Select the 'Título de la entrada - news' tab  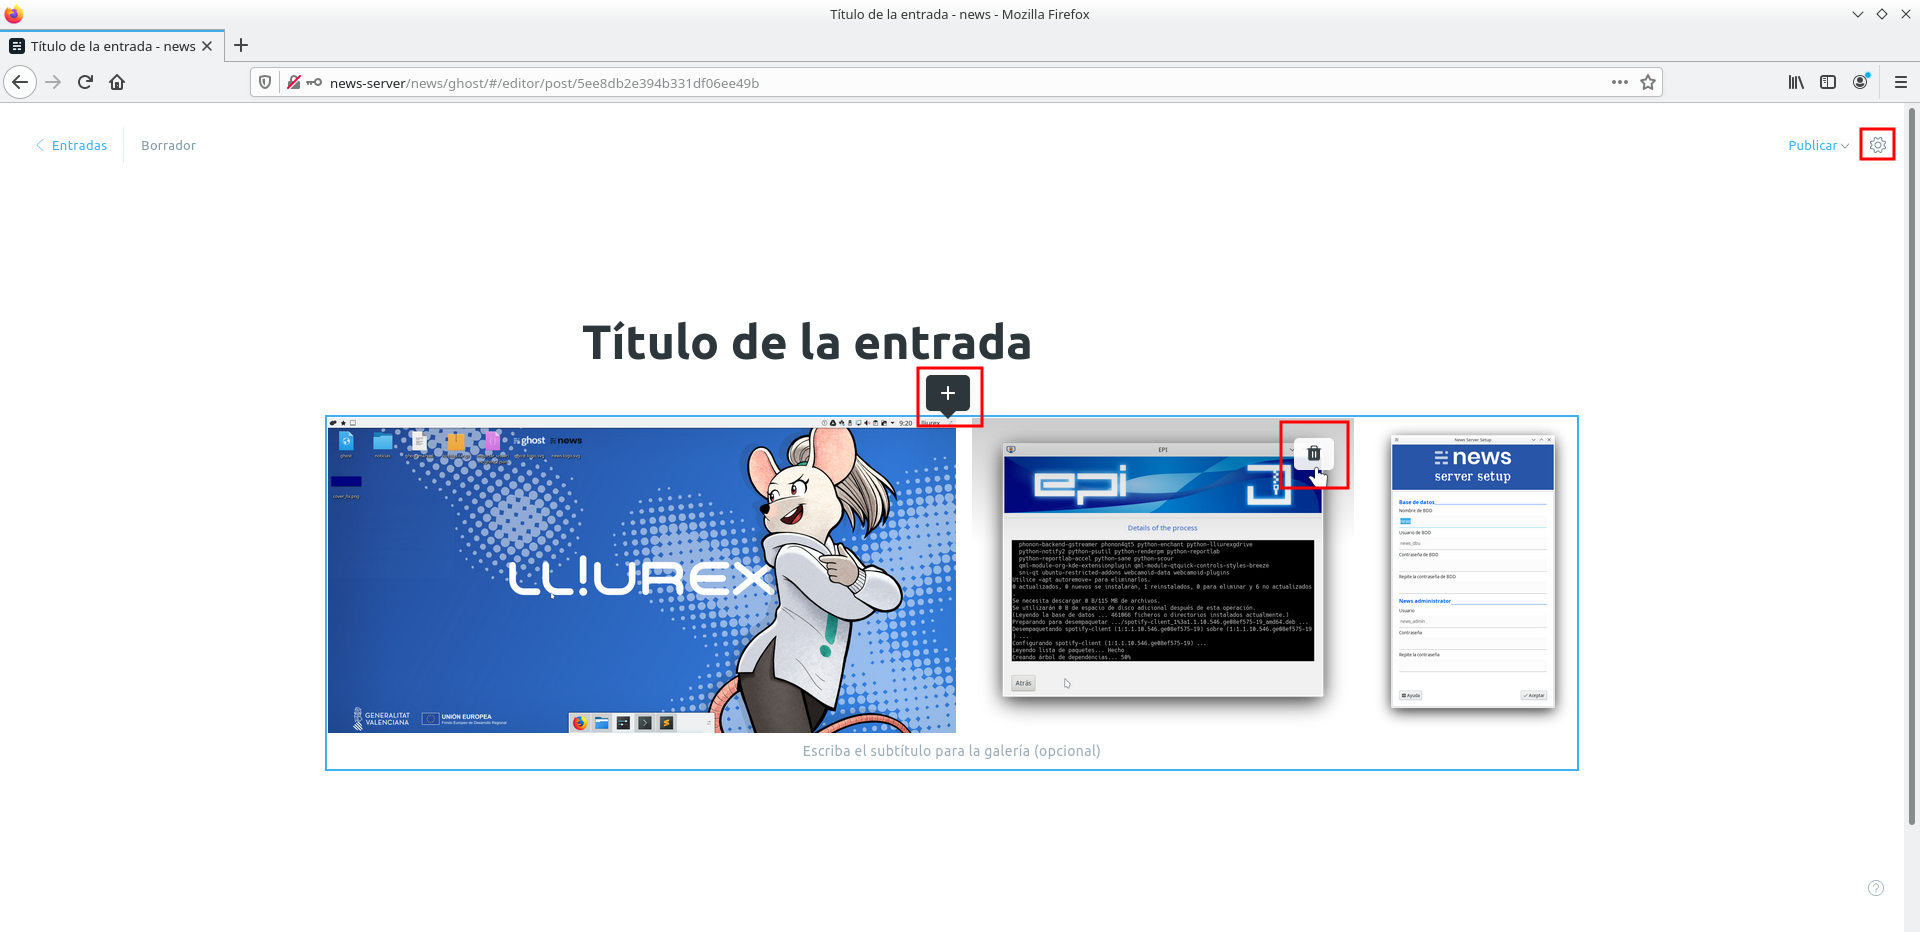click(112, 46)
